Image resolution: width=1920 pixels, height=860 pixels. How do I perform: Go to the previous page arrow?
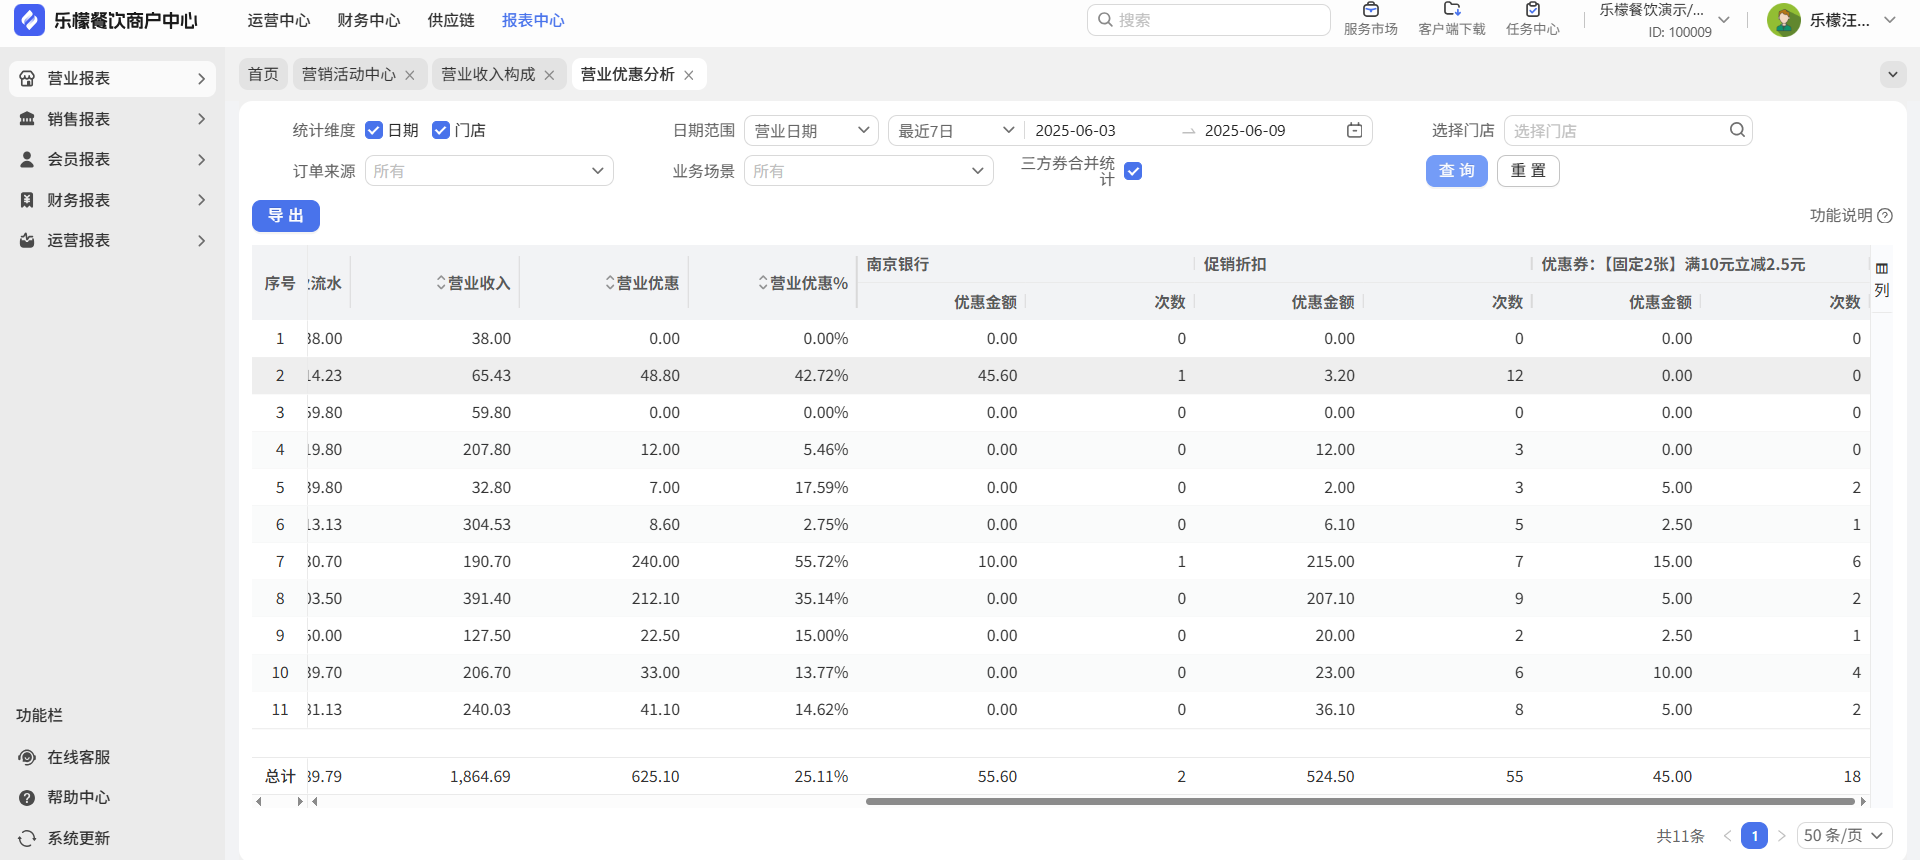click(x=1727, y=836)
